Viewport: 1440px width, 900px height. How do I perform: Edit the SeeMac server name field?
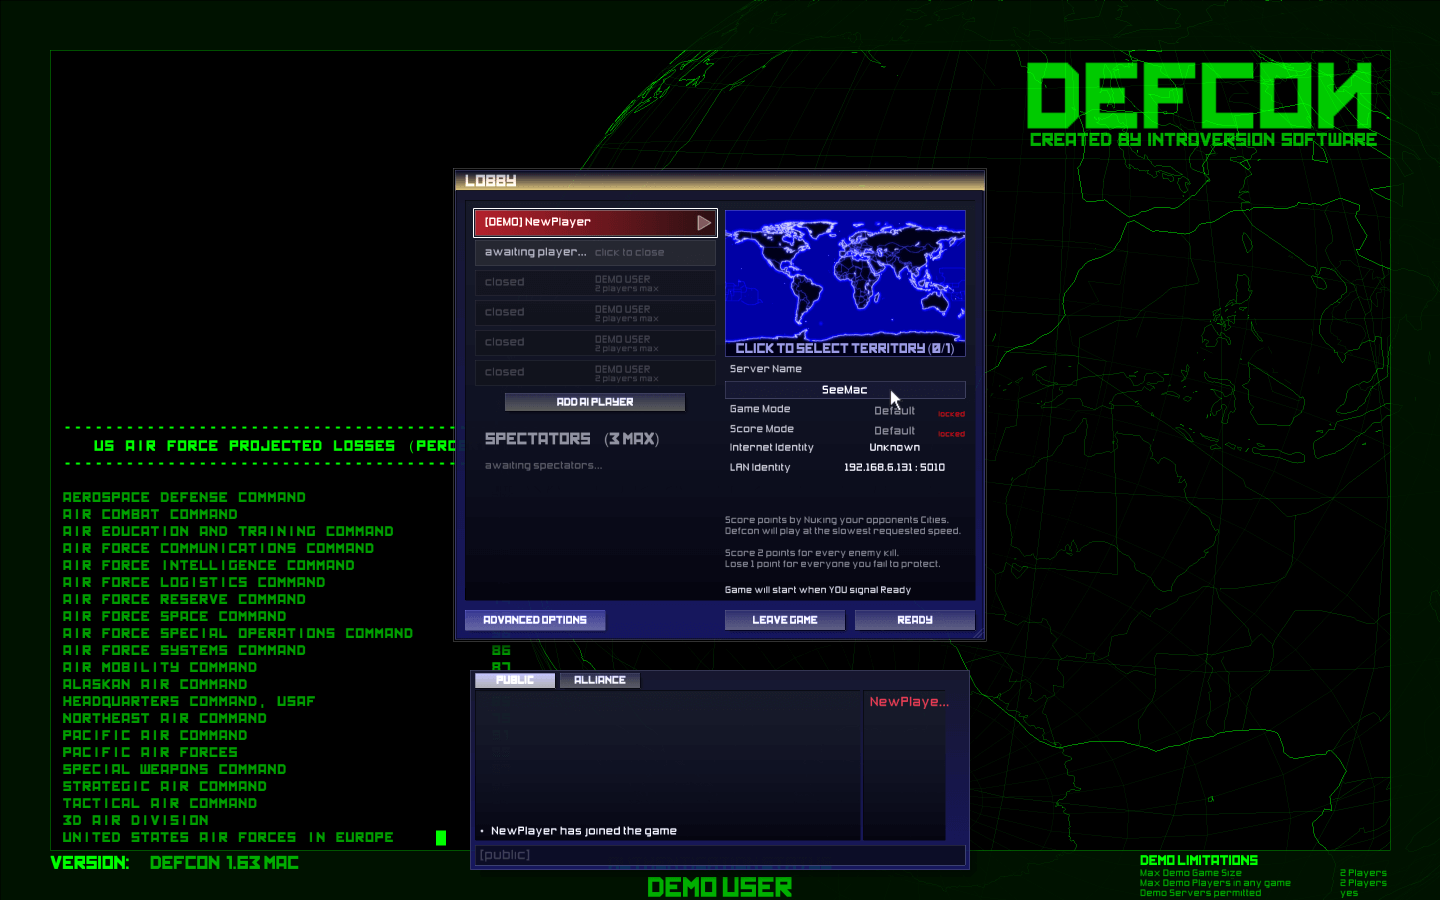coord(845,390)
